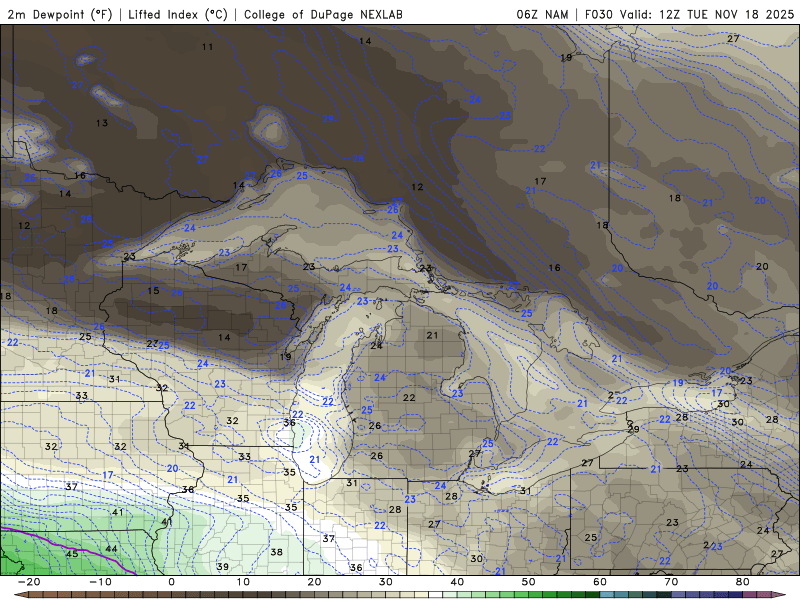
Task: Click the "-10" color scale label
Action: pos(100,582)
